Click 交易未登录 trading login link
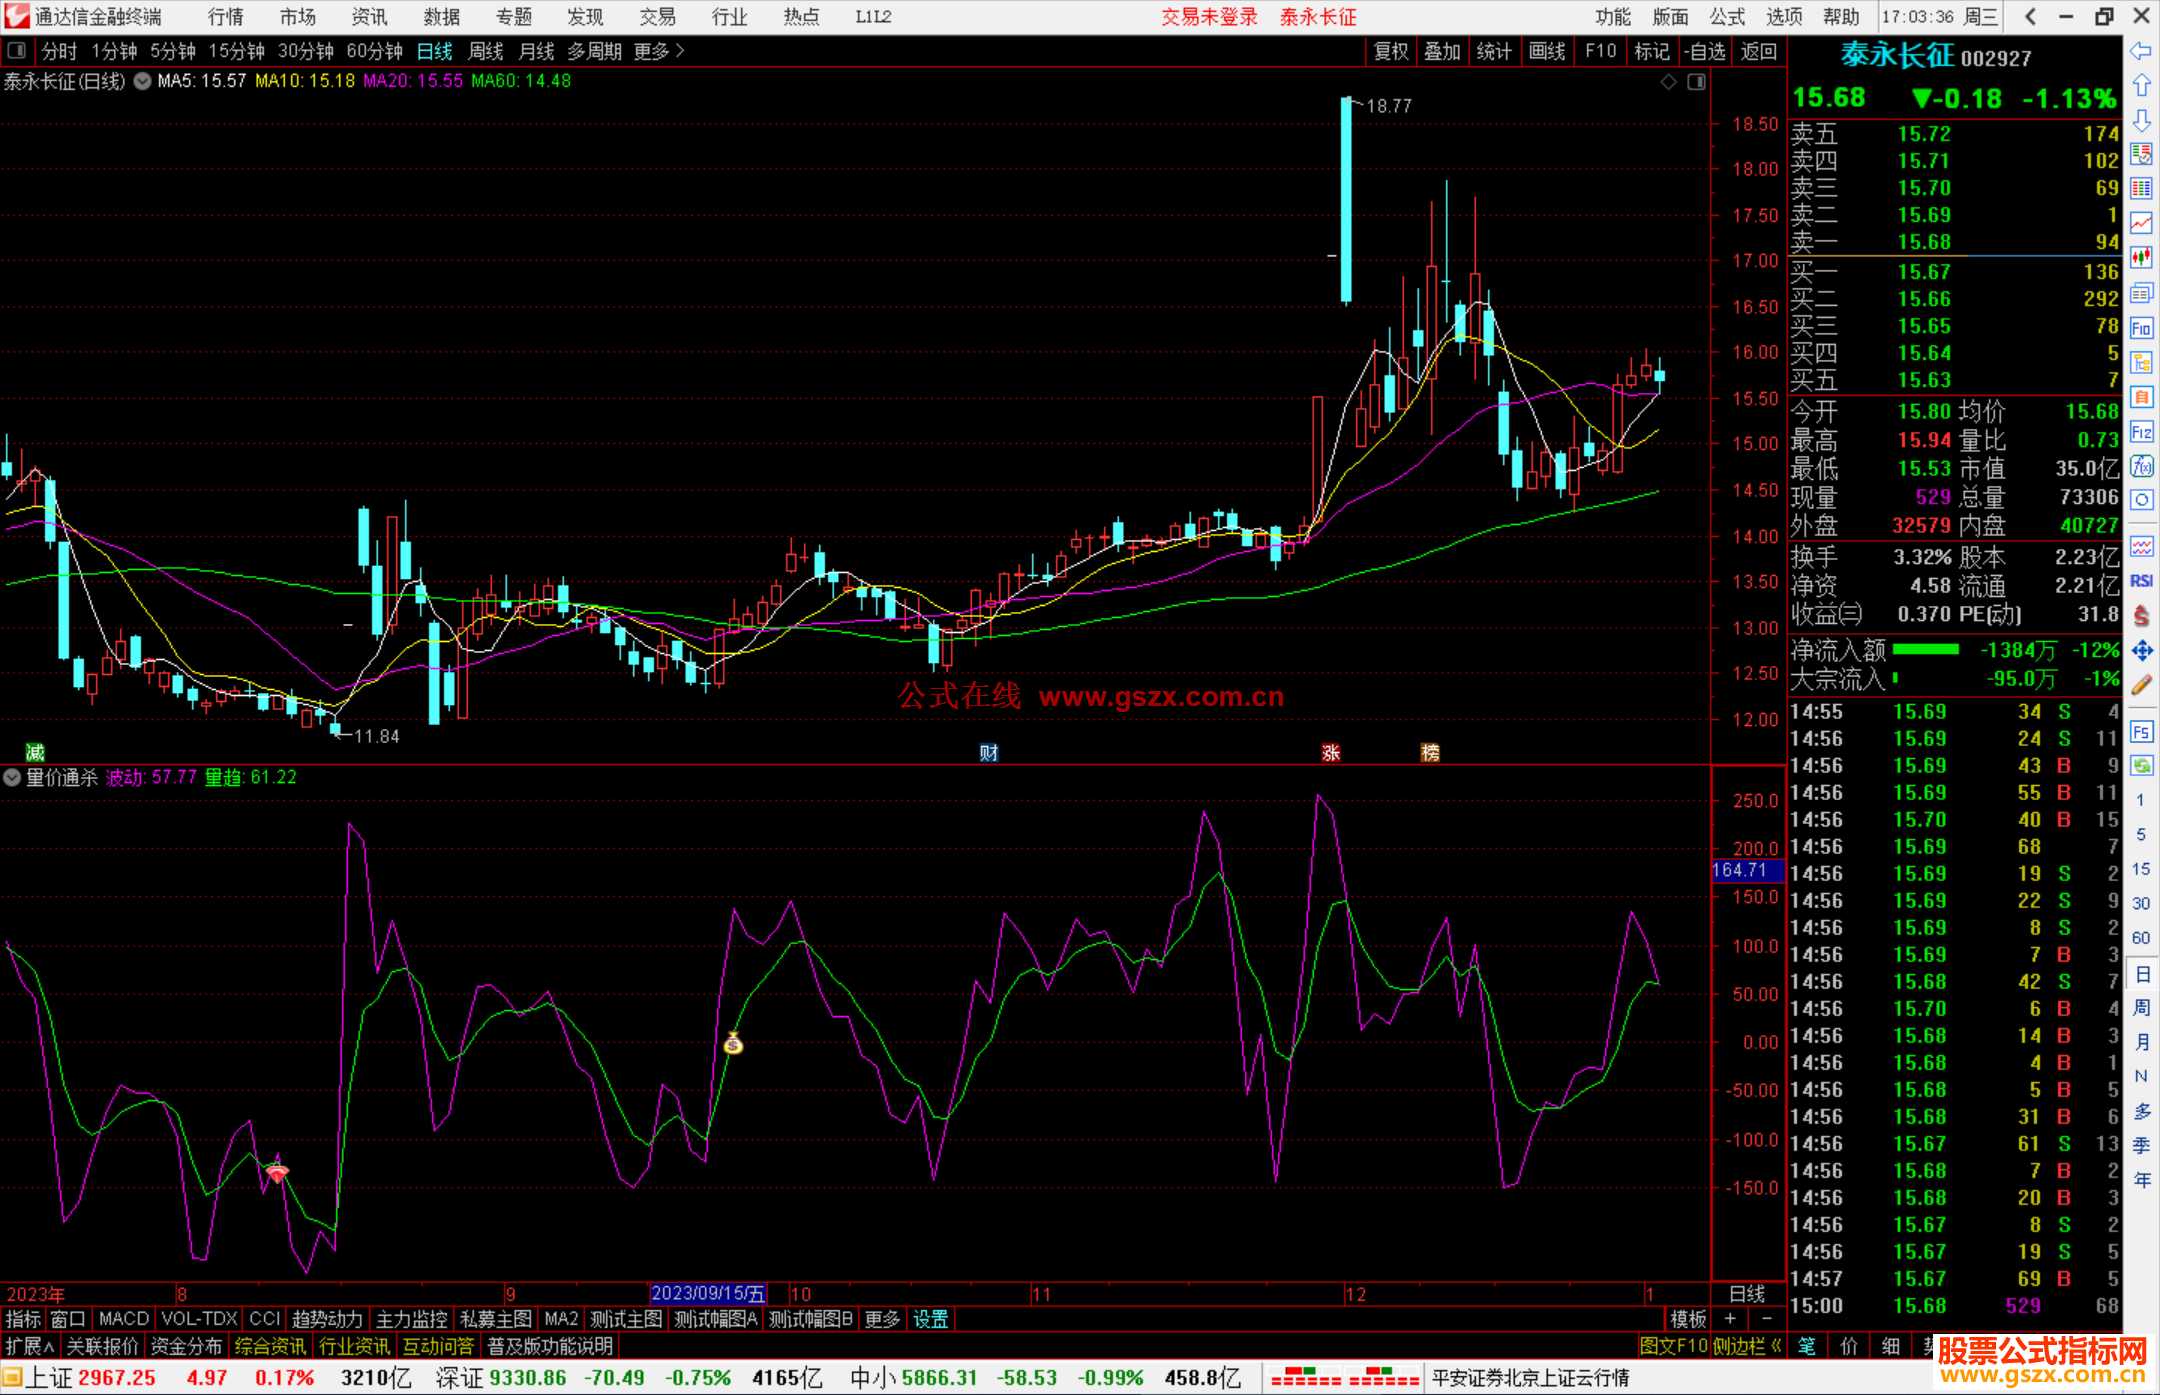 (1209, 17)
